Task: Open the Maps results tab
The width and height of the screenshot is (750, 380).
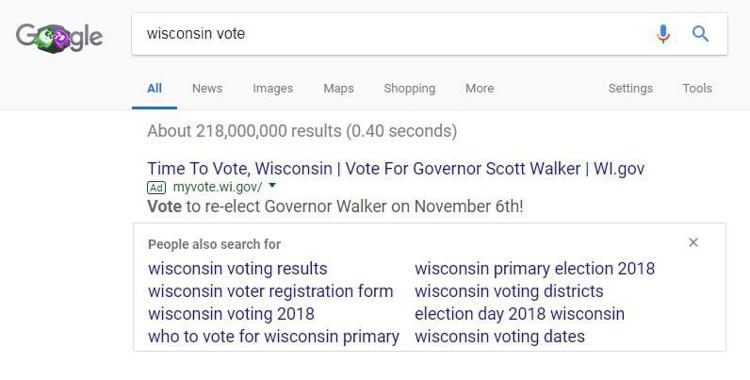Action: (338, 89)
